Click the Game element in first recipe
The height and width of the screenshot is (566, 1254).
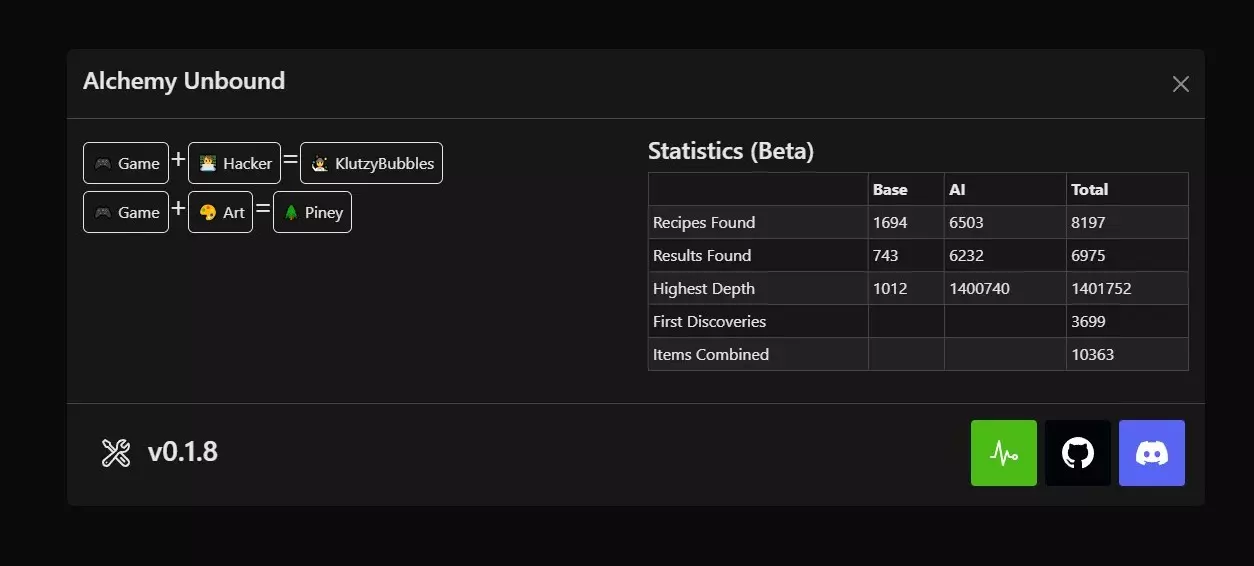point(126,163)
